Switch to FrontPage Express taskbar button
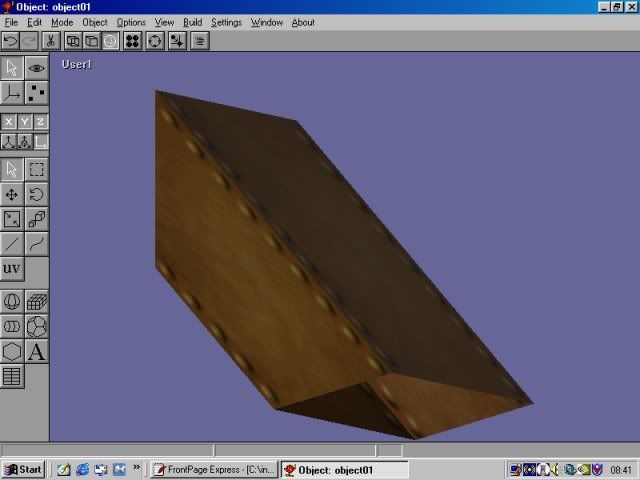The height and width of the screenshot is (480, 640). pos(212,469)
